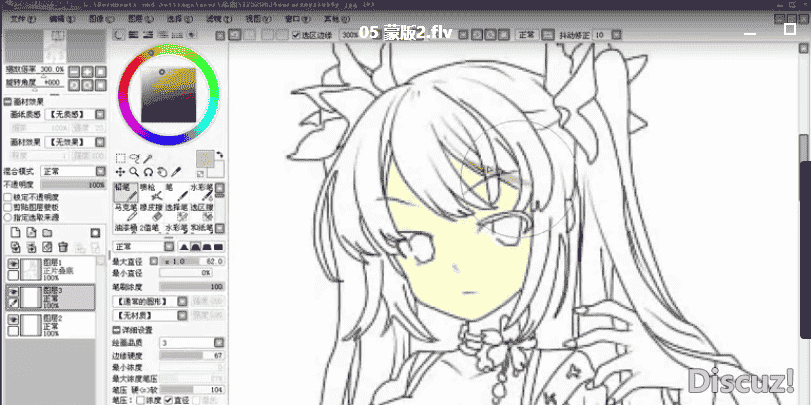Create a new layer folder
The image size is (811, 405).
47,233
